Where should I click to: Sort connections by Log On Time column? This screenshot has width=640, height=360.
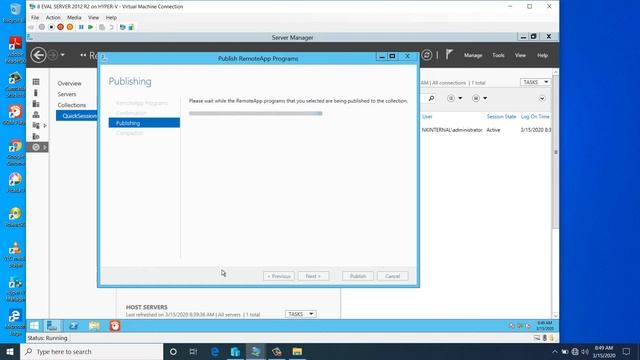tap(535, 117)
